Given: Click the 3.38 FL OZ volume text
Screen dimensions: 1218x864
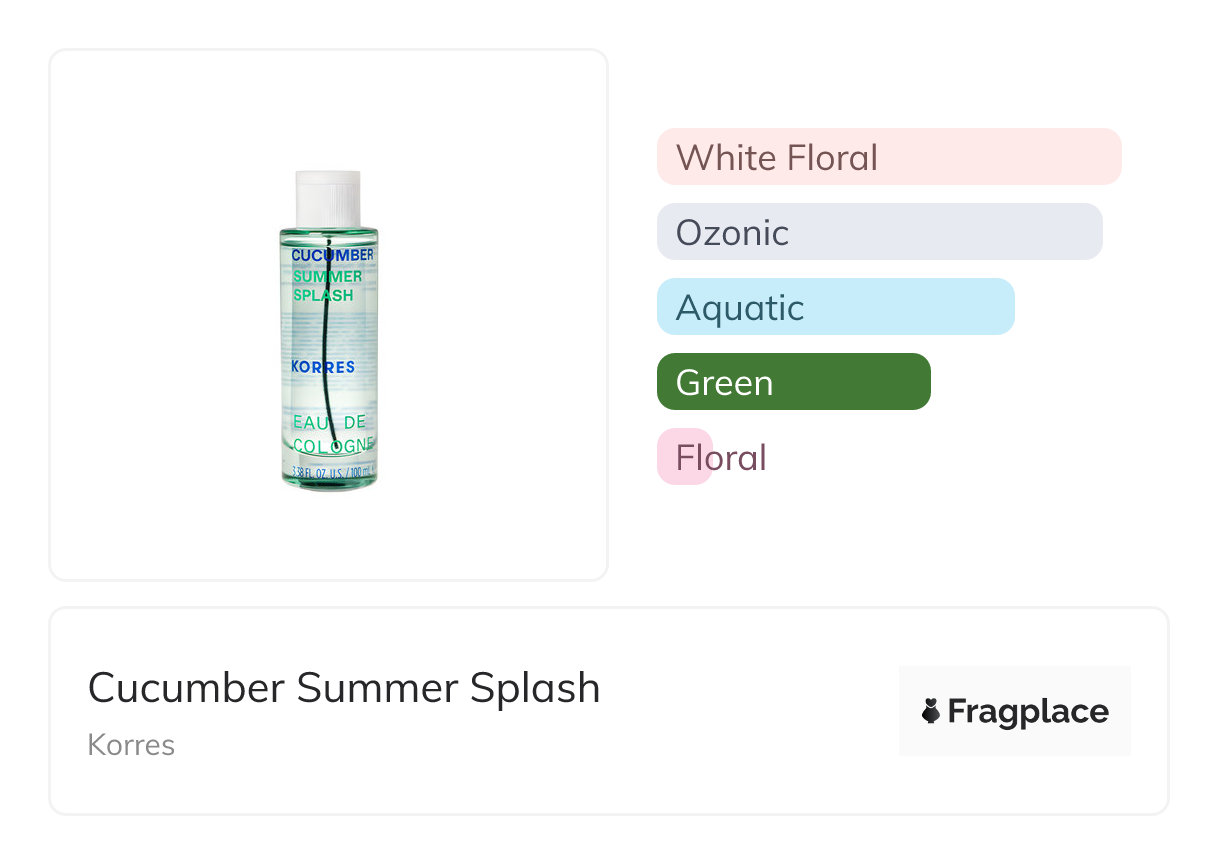Looking at the screenshot, I should point(331,471).
